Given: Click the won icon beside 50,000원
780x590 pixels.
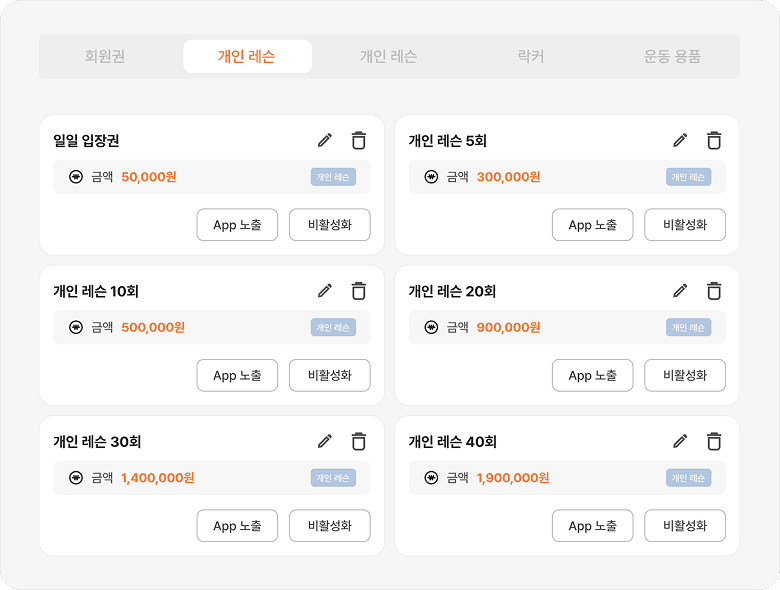Looking at the screenshot, I should click(x=76, y=177).
